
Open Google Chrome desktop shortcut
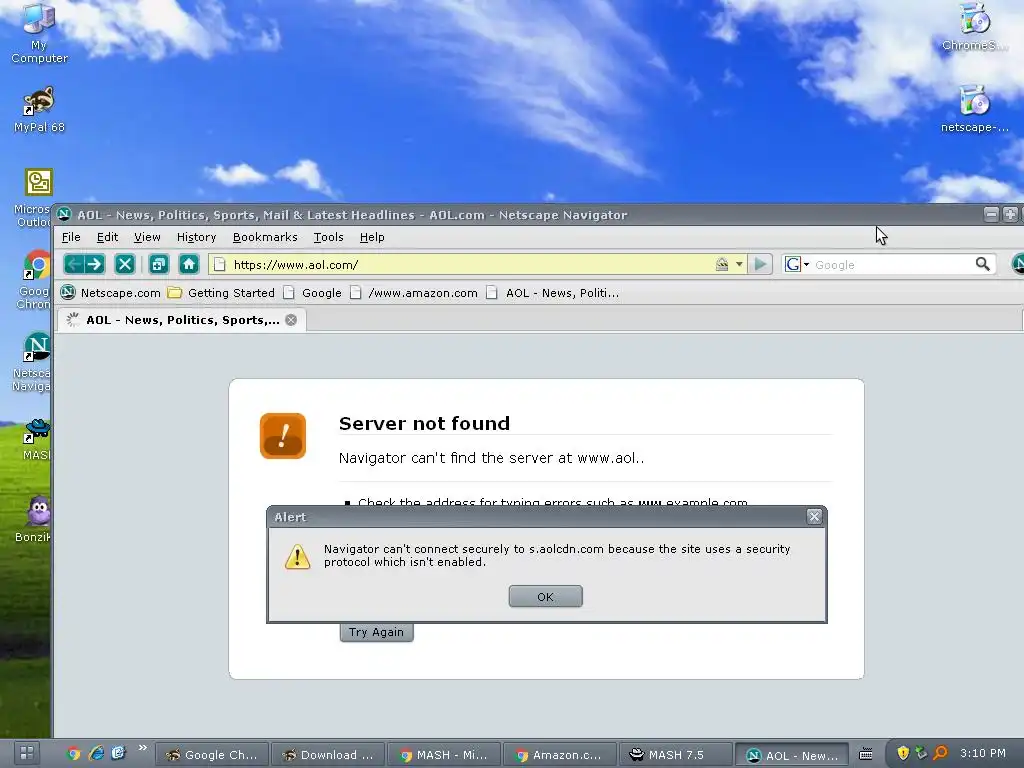(x=33, y=280)
